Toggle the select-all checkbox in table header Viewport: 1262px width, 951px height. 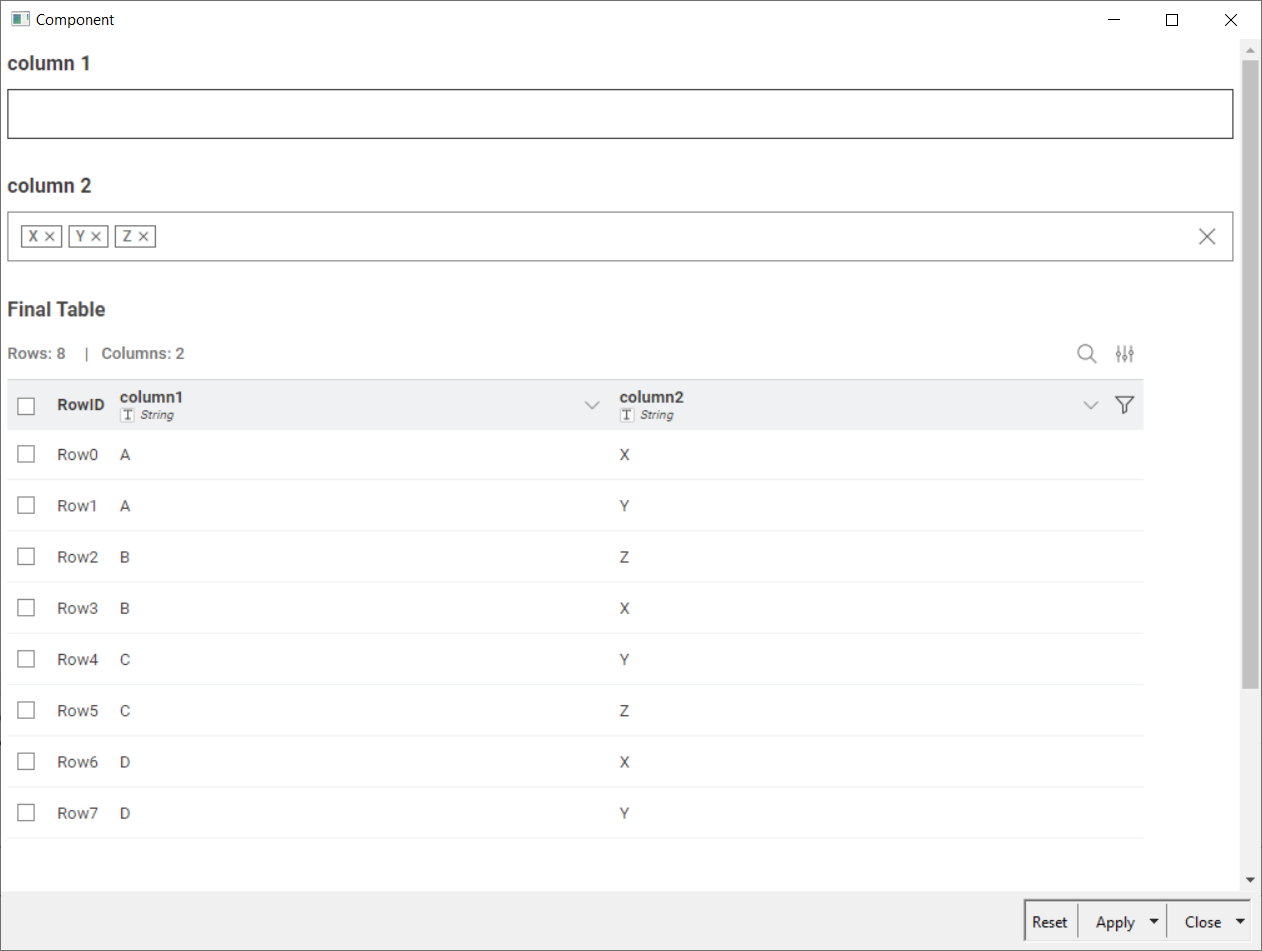26,406
